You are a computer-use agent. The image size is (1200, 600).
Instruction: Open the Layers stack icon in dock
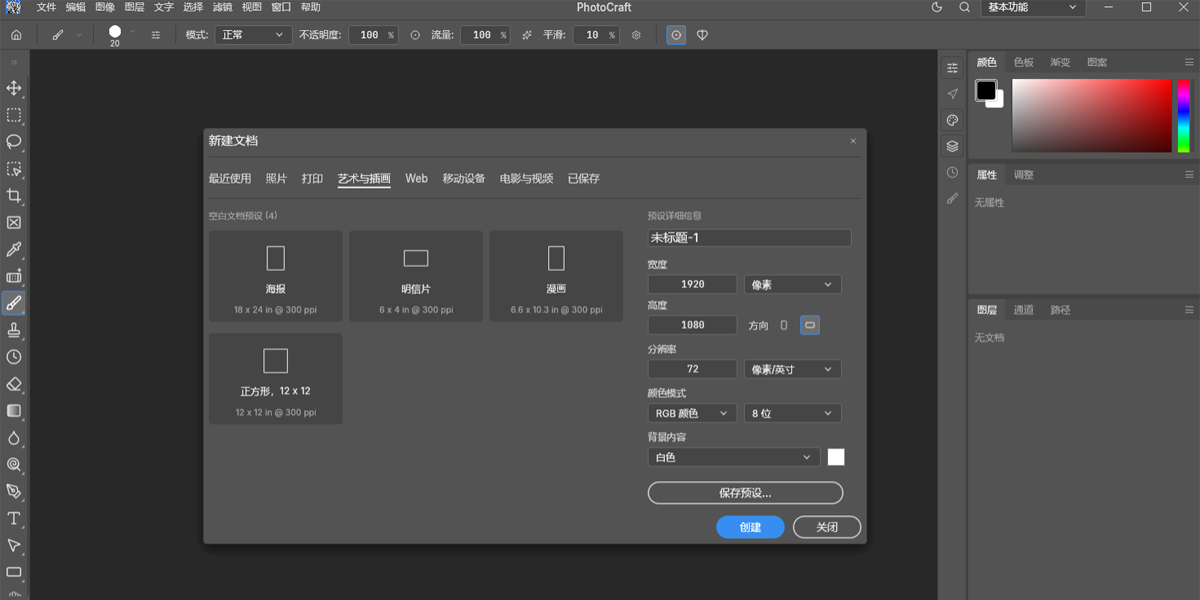click(952, 146)
